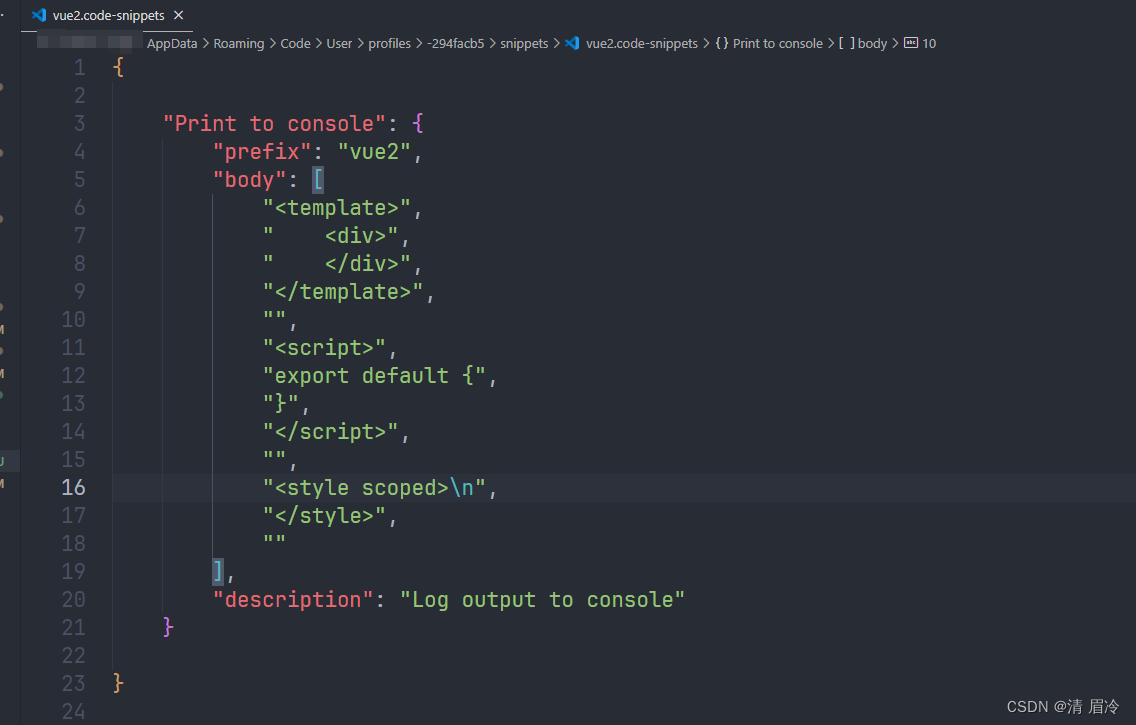
Task: Click line number 1 in gutter
Action: coord(80,67)
